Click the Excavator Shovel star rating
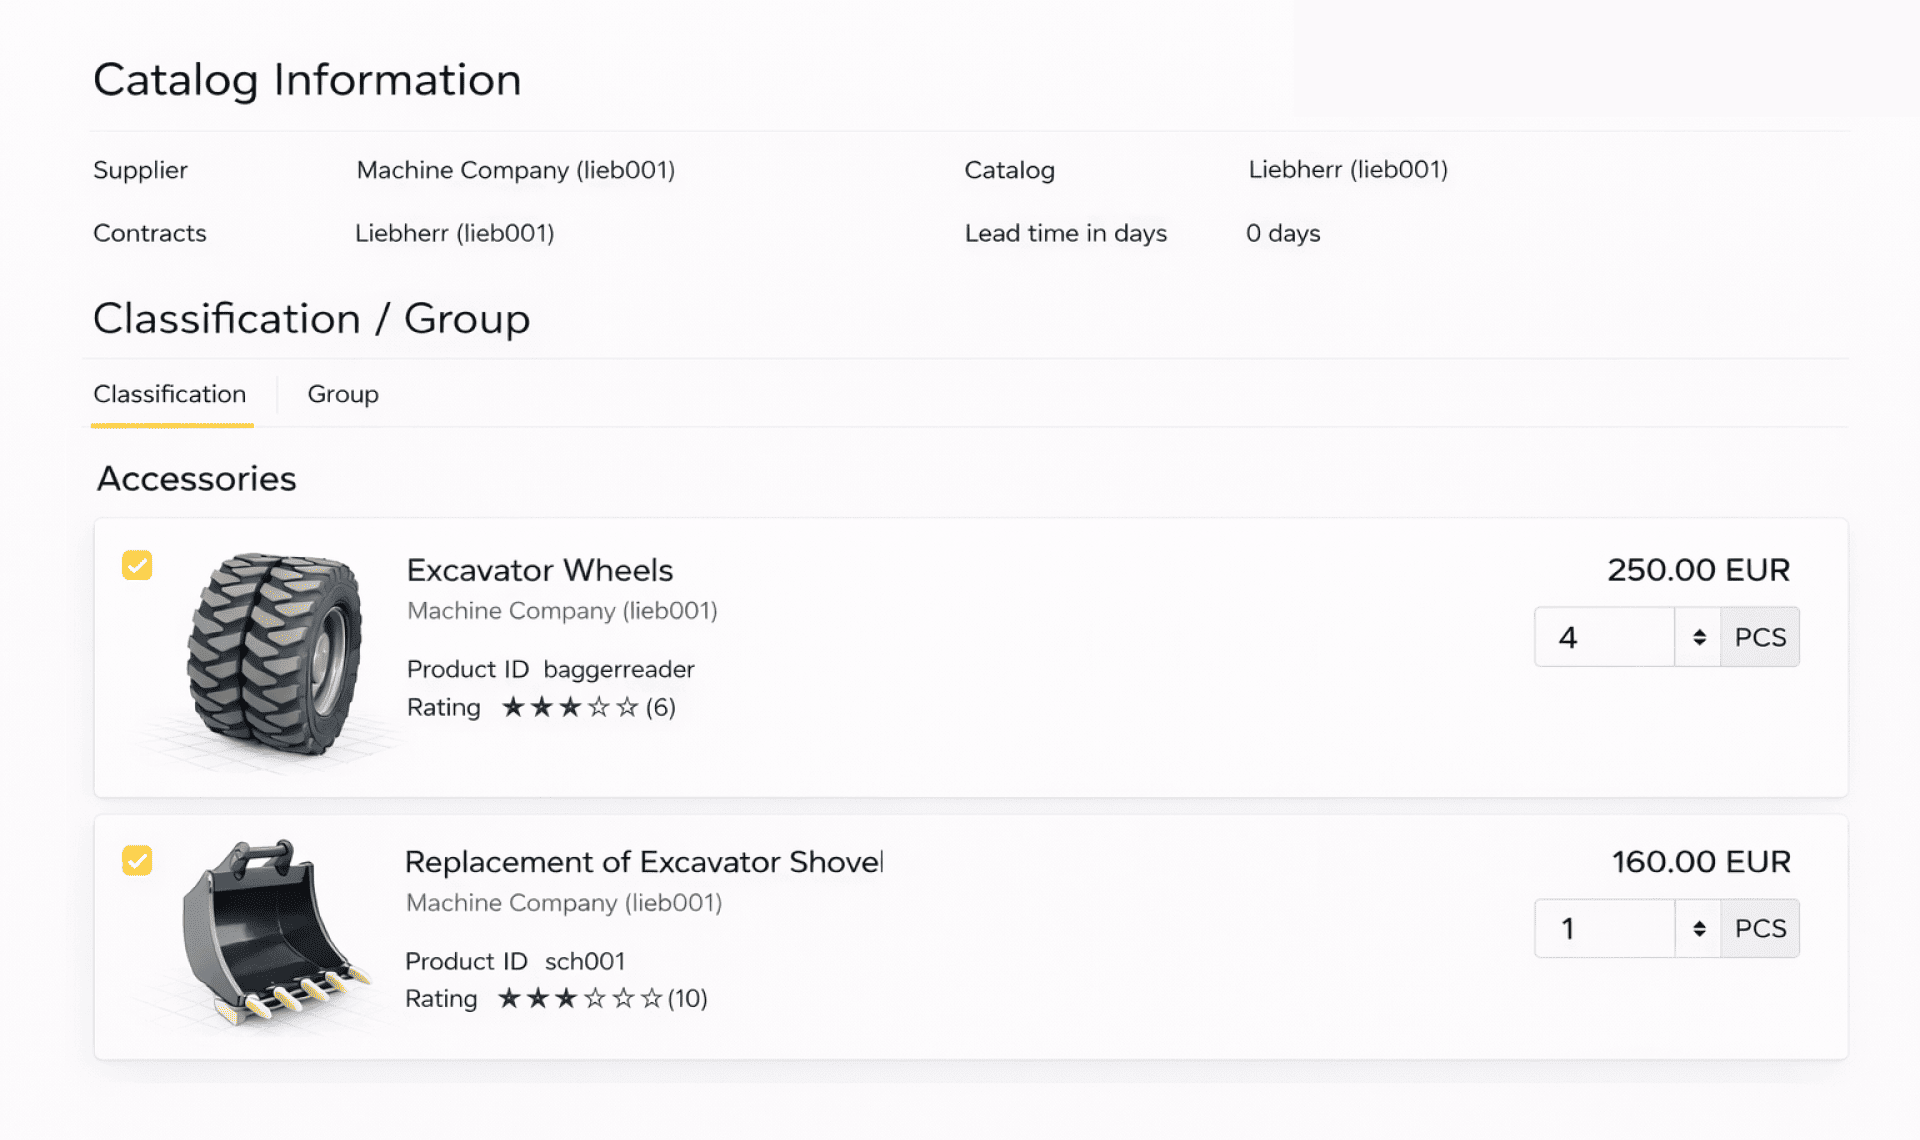The width and height of the screenshot is (1920, 1140). (x=579, y=999)
